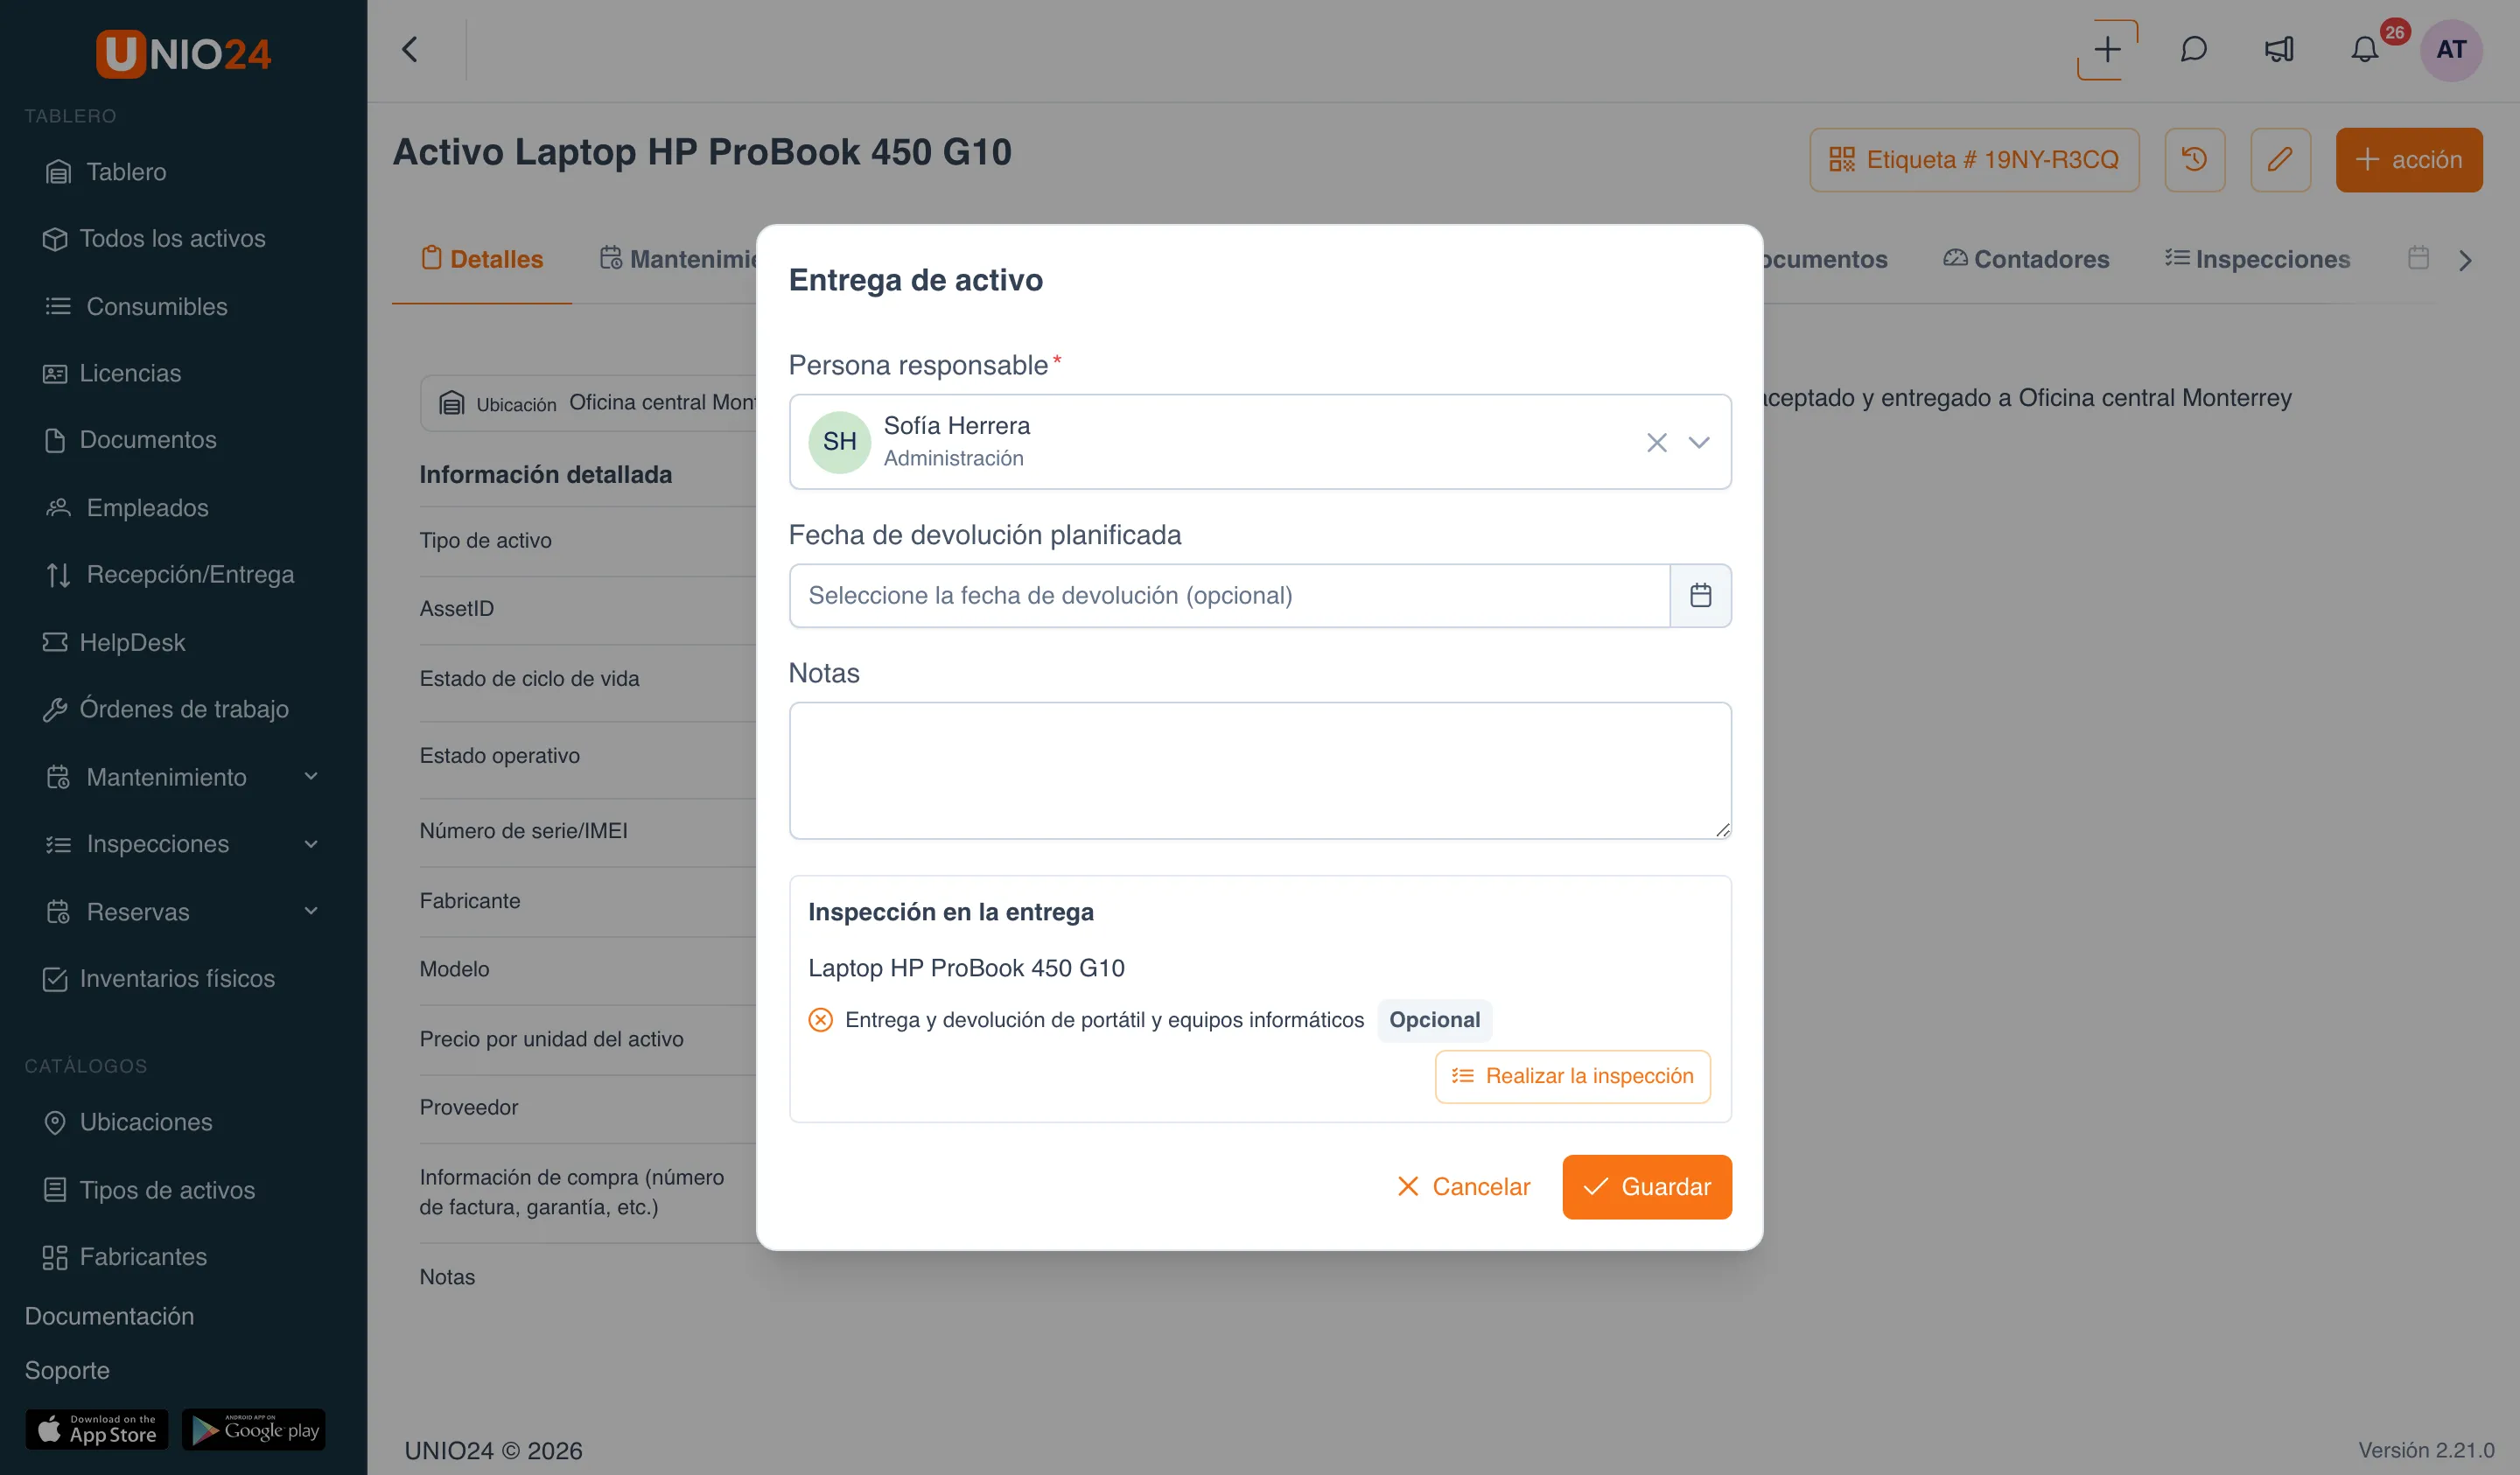Open the Google Play badge

click(254, 1429)
